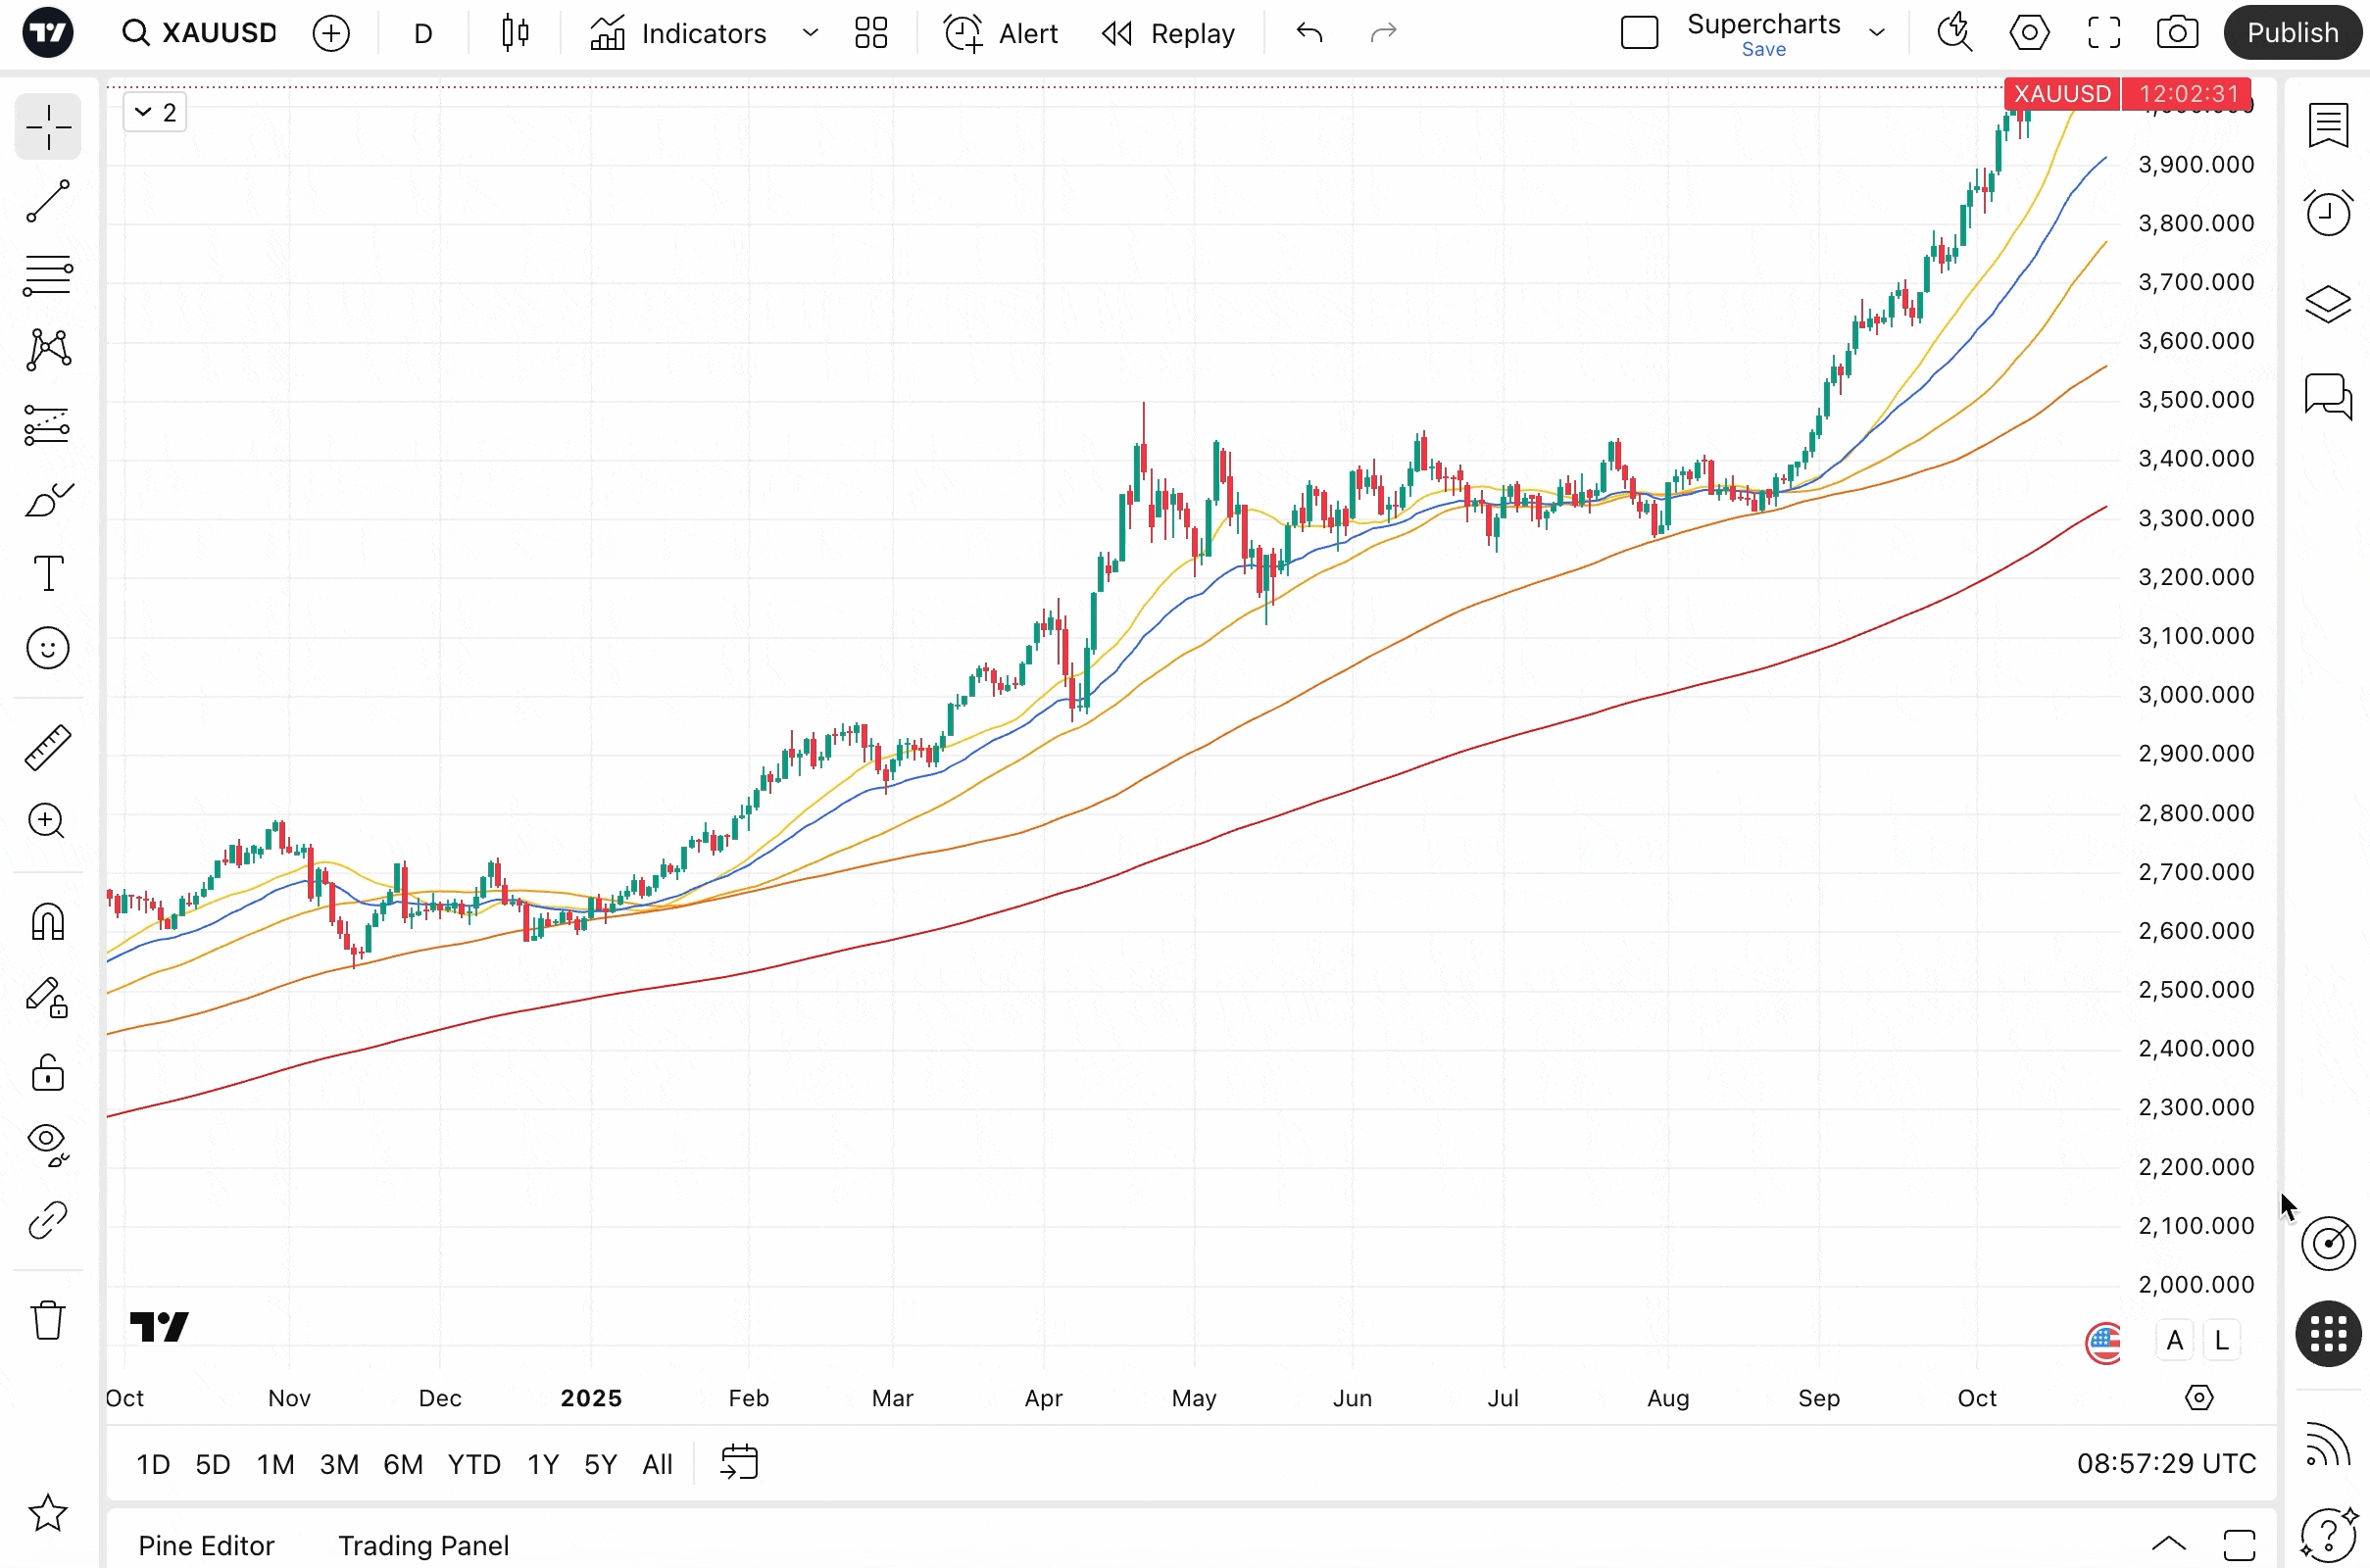This screenshot has width=2370, height=1568.
Task: Toggle log scale with the L button
Action: click(x=2221, y=1340)
